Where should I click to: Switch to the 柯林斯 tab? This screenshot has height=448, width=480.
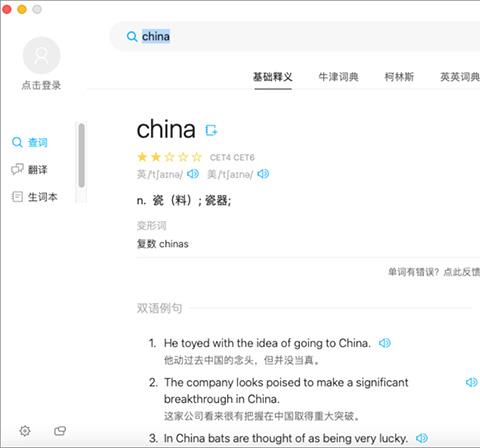tap(399, 77)
